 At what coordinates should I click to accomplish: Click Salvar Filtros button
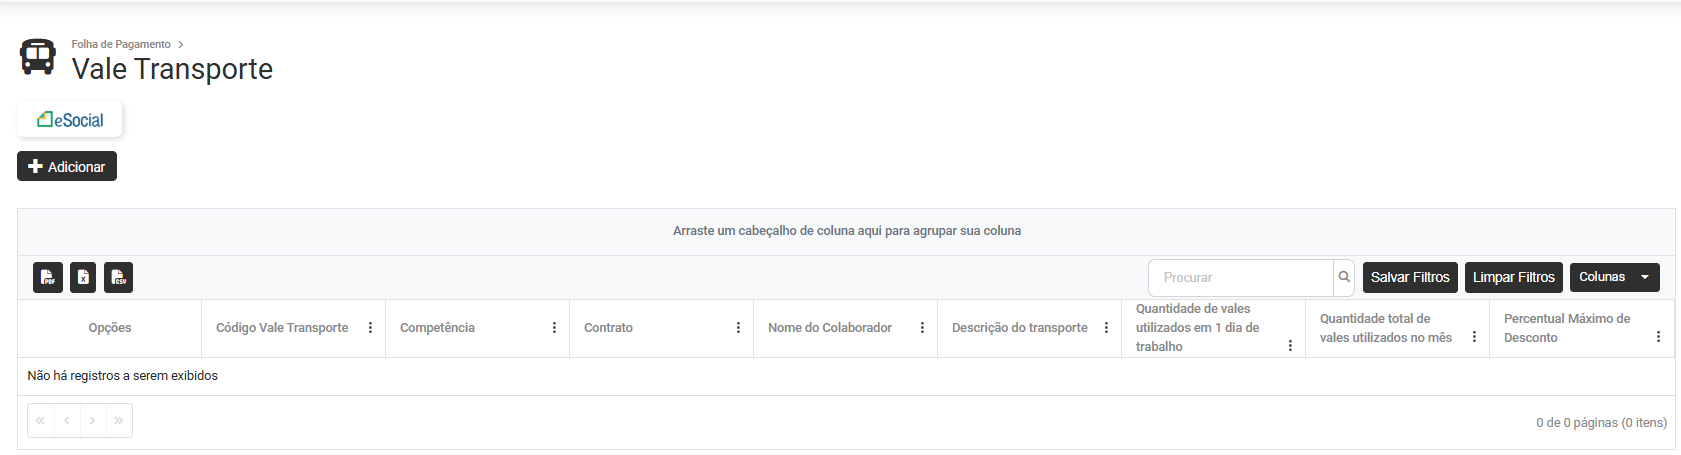pos(1410,277)
